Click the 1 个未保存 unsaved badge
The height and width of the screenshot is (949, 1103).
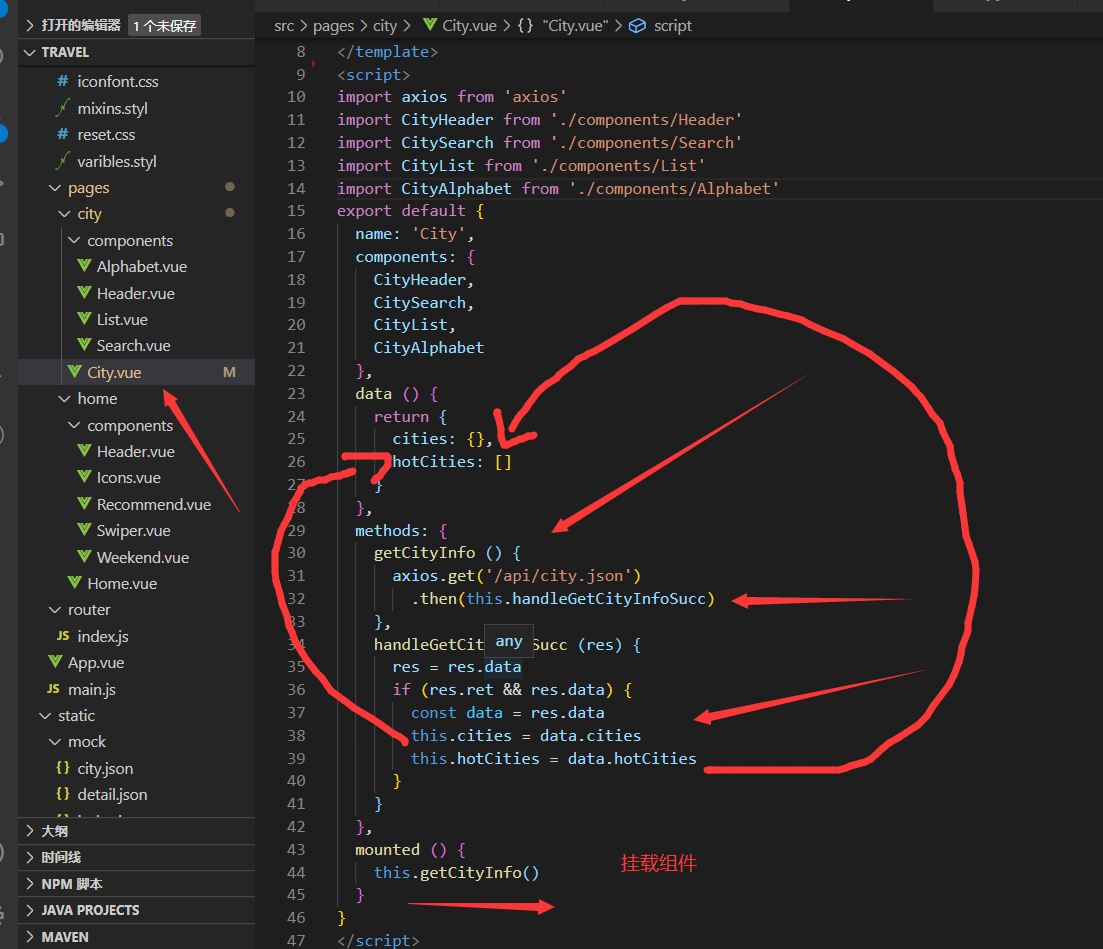point(165,26)
